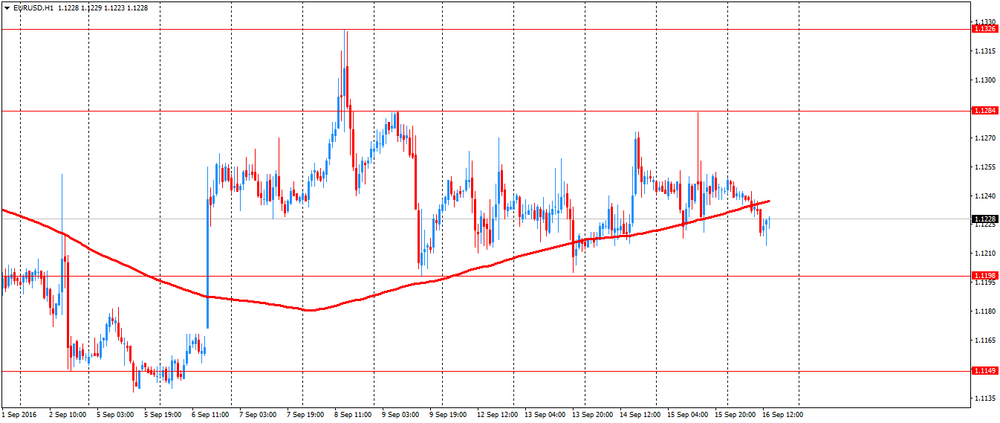Click the '13 Sep 20:00' time label
Screen dimensions: 1000x423
tap(591, 415)
